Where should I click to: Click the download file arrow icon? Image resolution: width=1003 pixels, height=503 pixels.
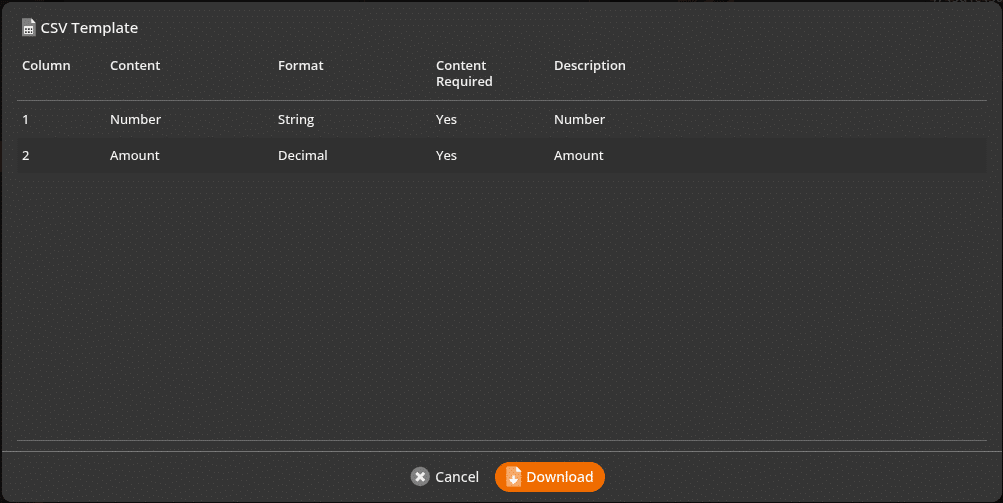[x=513, y=477]
